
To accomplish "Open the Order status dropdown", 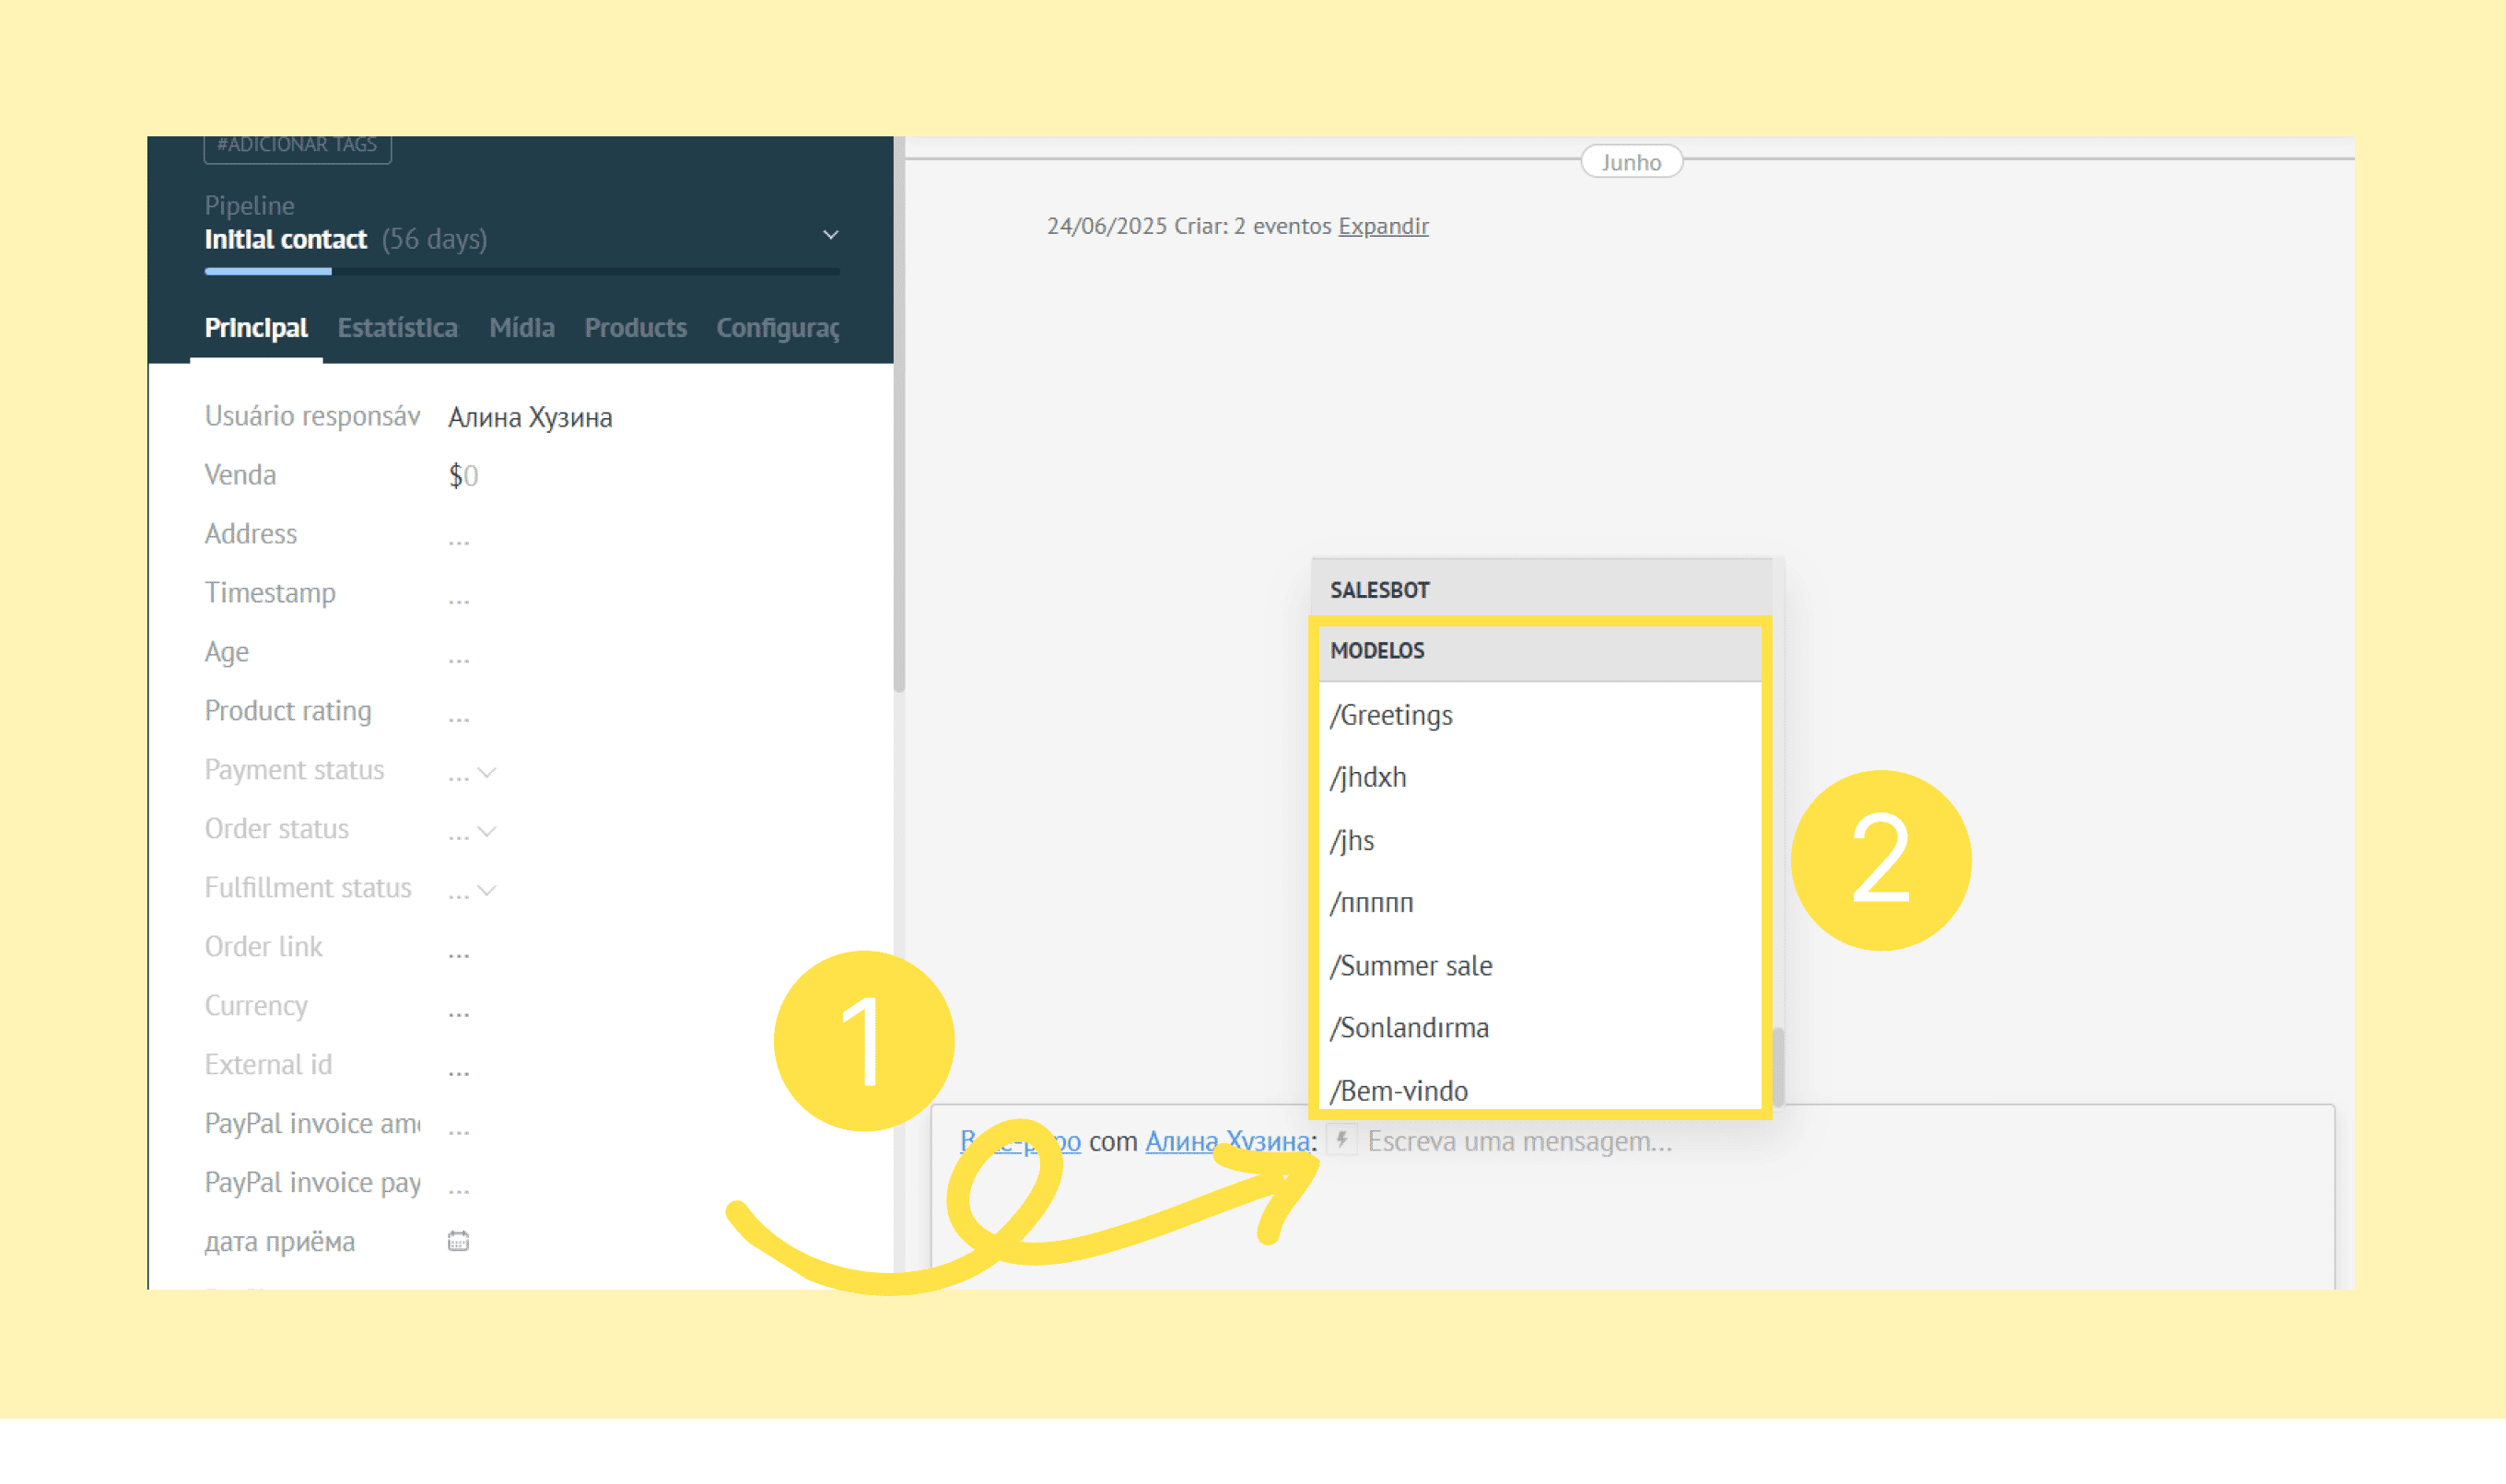I will (x=486, y=831).
